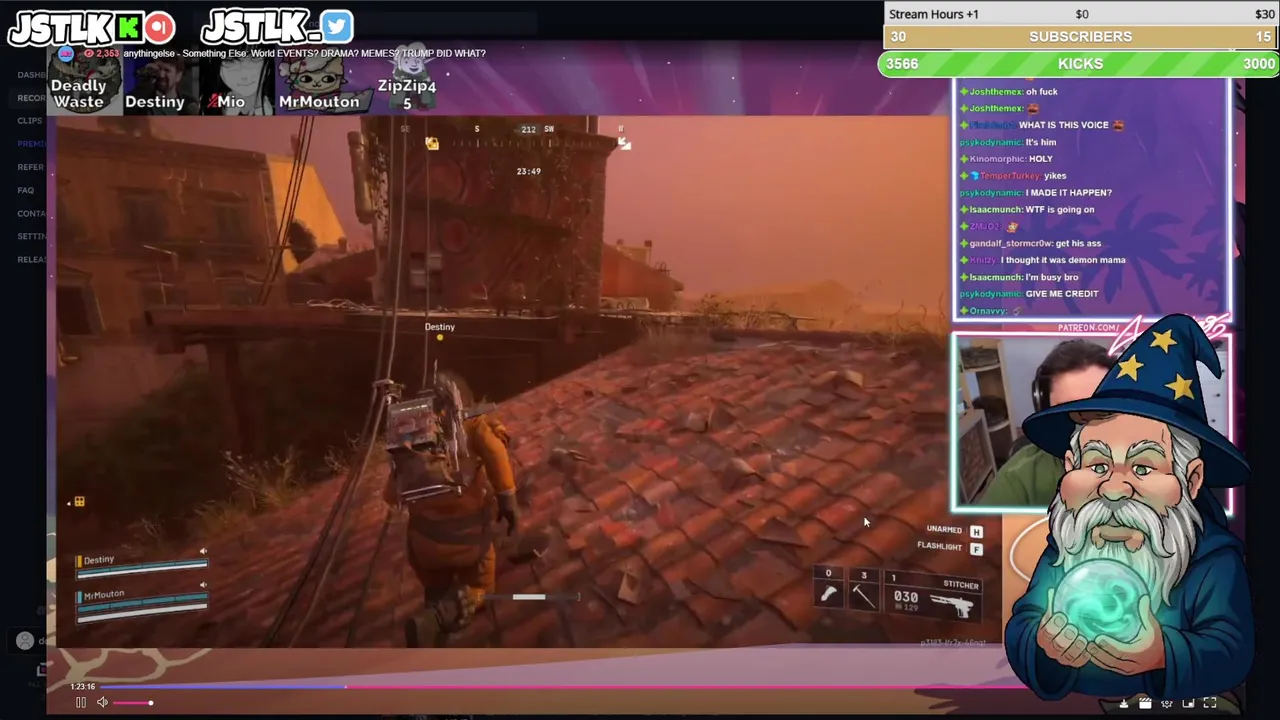Click chat message 'I thought it was demon mama'
The image size is (1280, 720).
point(1063,260)
